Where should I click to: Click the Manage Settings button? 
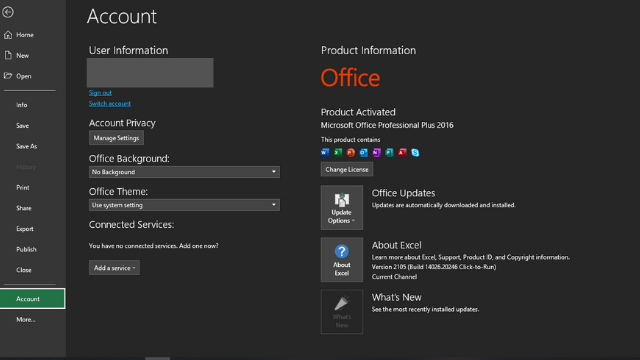pos(116,138)
